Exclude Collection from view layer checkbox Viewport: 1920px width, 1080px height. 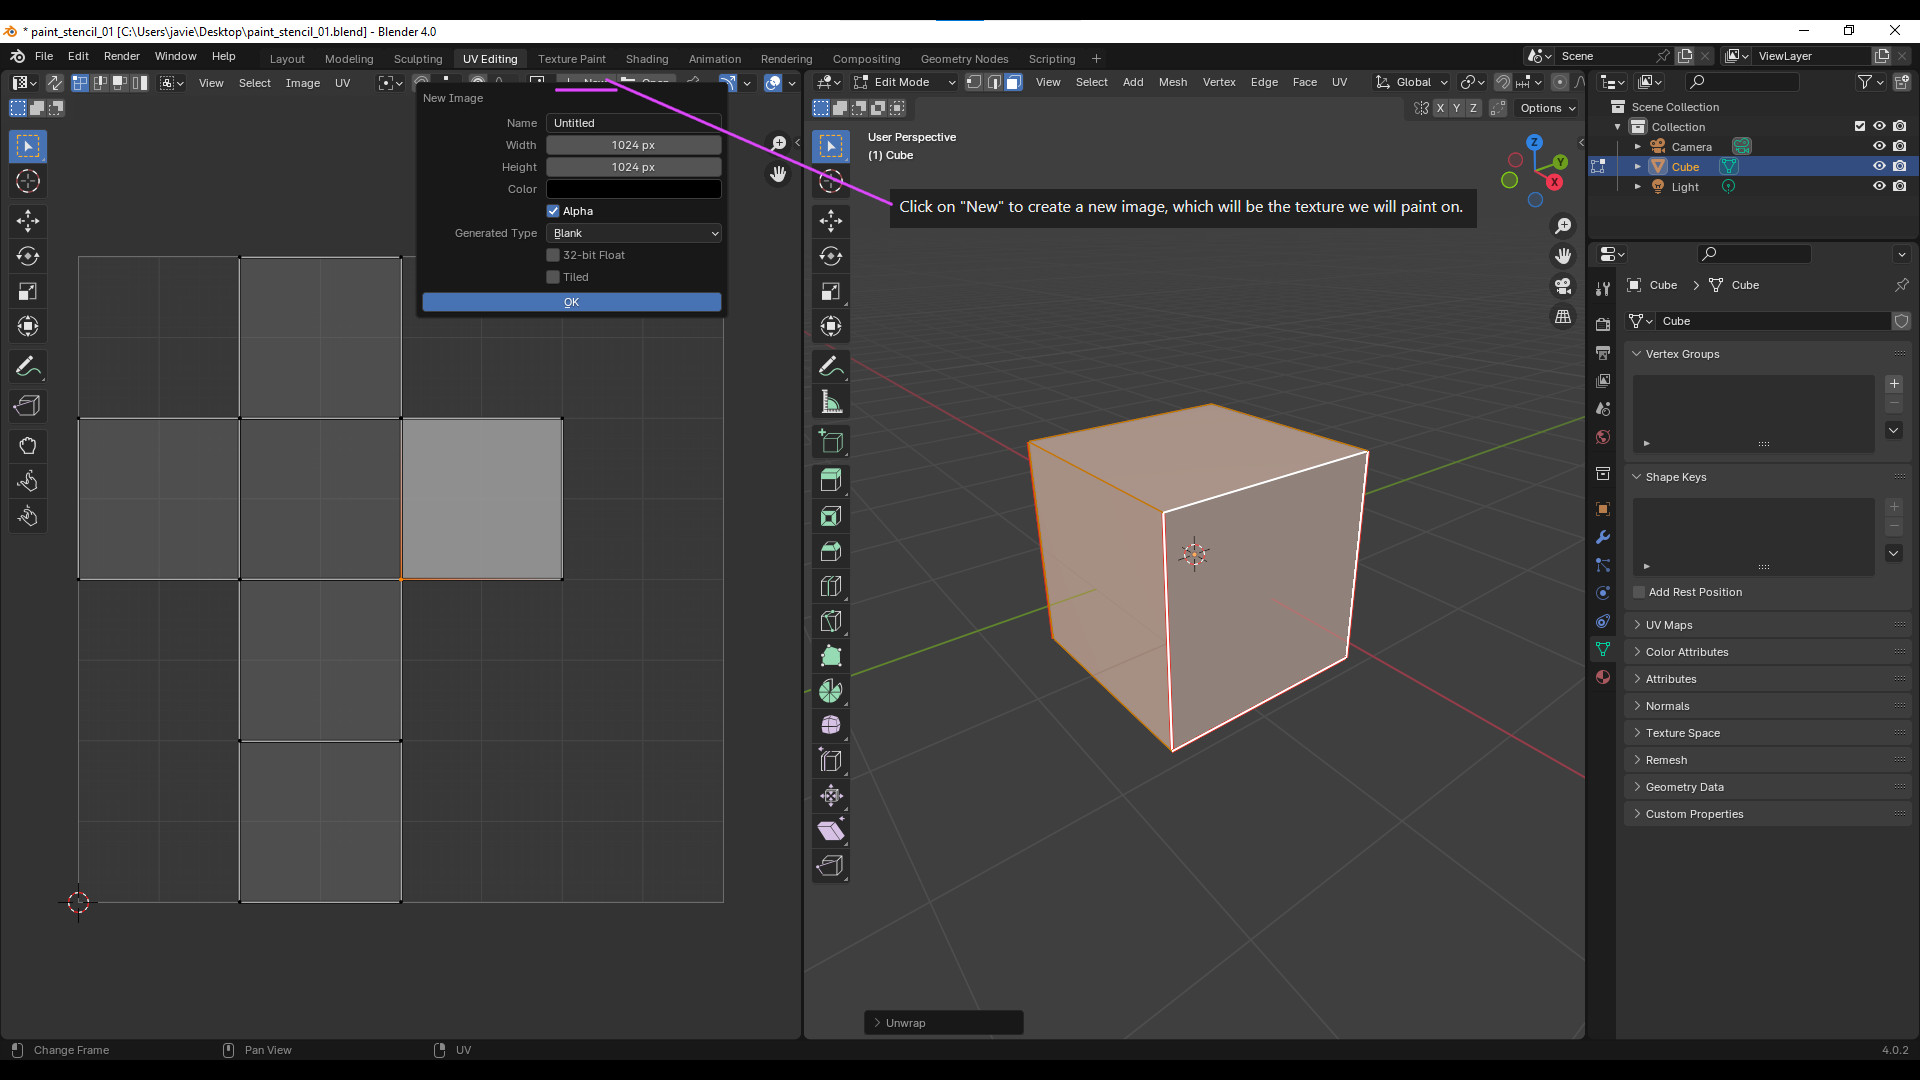click(1860, 126)
